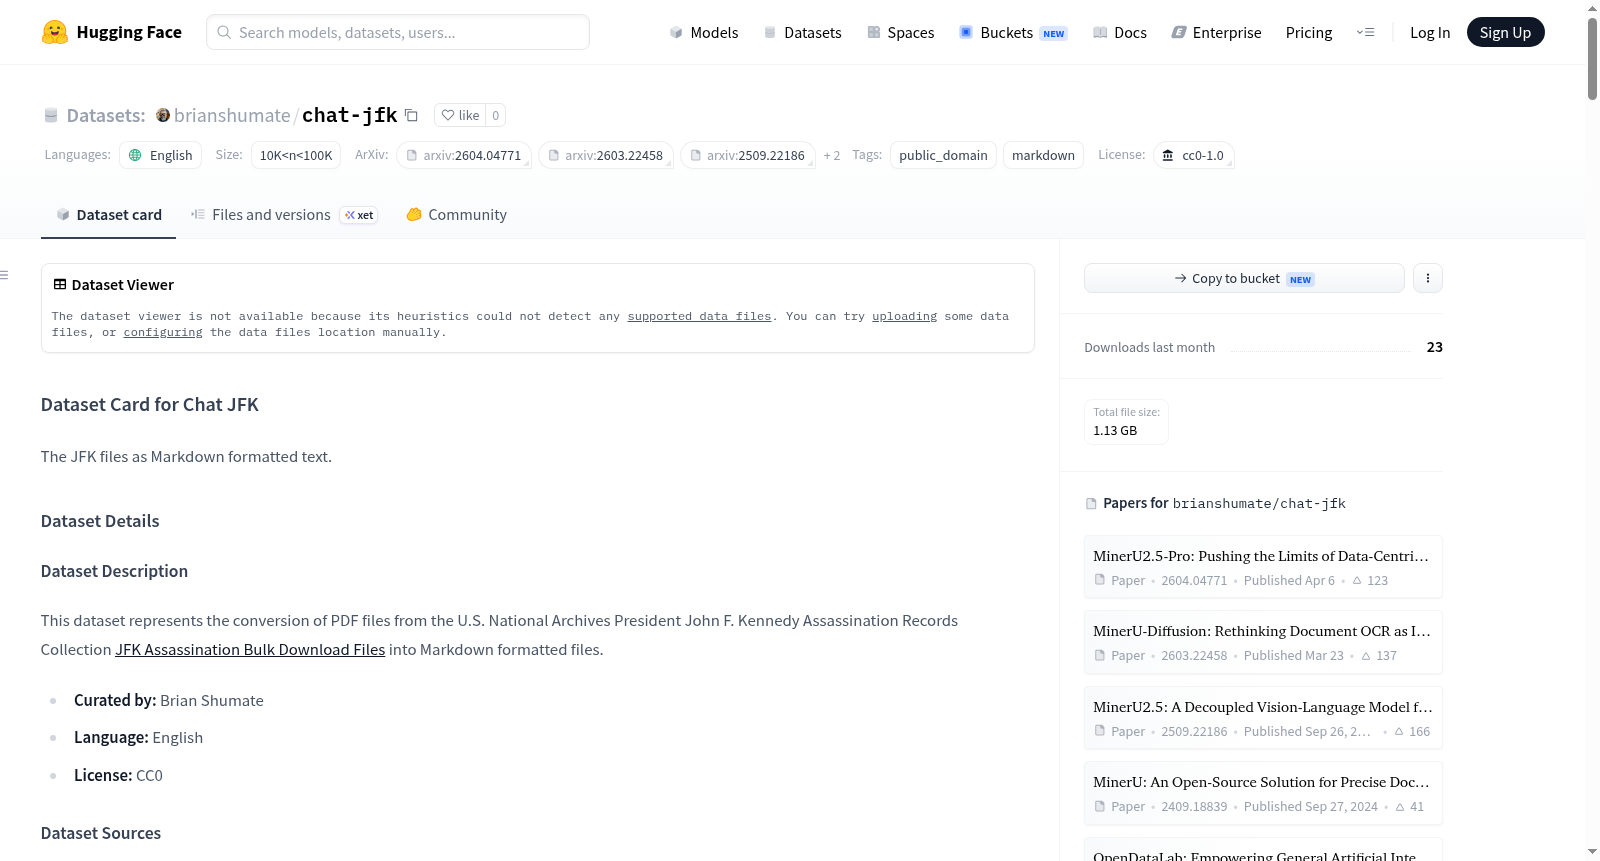Expand the navigation overflow menu icon
The image size is (1600, 861).
pyautogui.click(x=1365, y=32)
